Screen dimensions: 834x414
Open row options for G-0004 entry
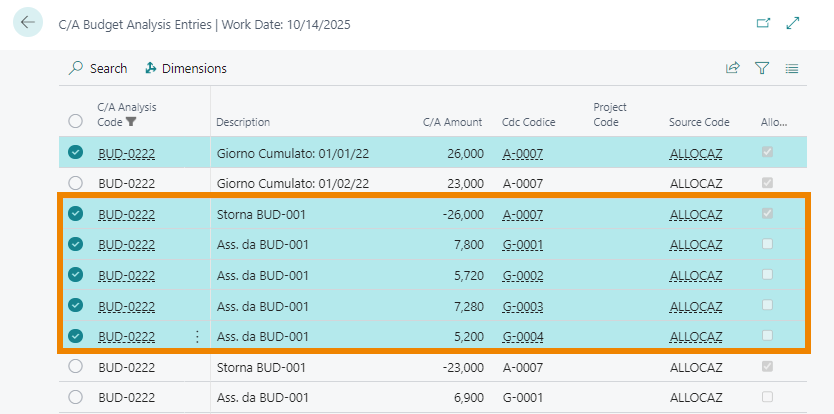pyautogui.click(x=196, y=337)
